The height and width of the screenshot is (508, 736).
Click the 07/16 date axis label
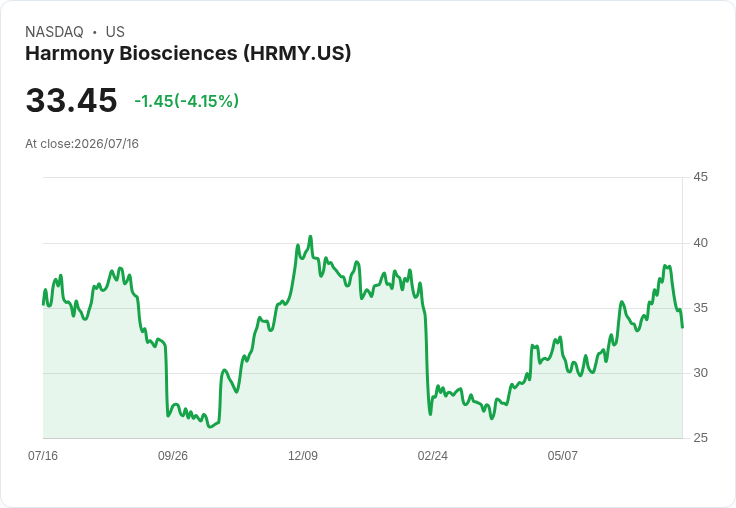[43, 456]
